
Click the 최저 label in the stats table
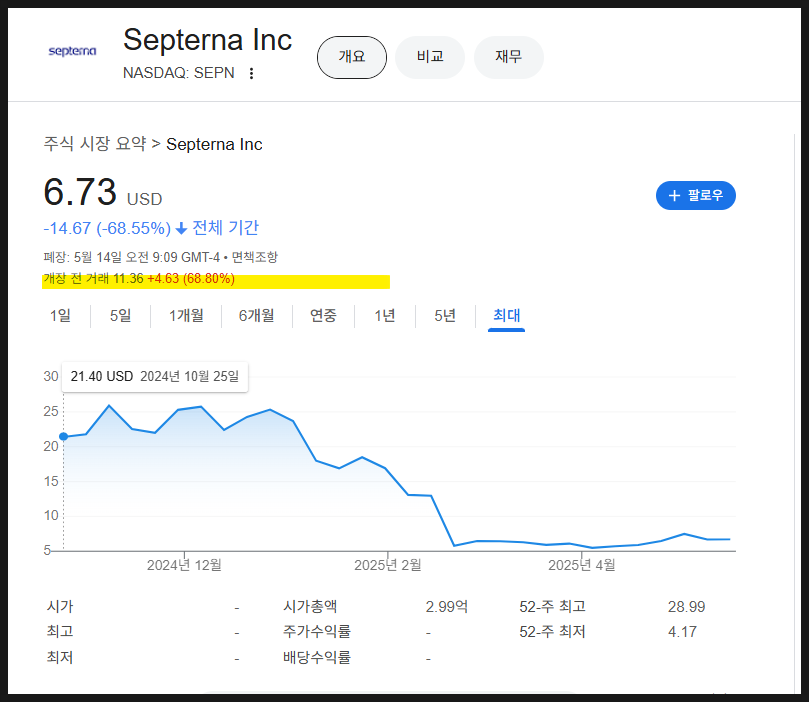[60, 658]
